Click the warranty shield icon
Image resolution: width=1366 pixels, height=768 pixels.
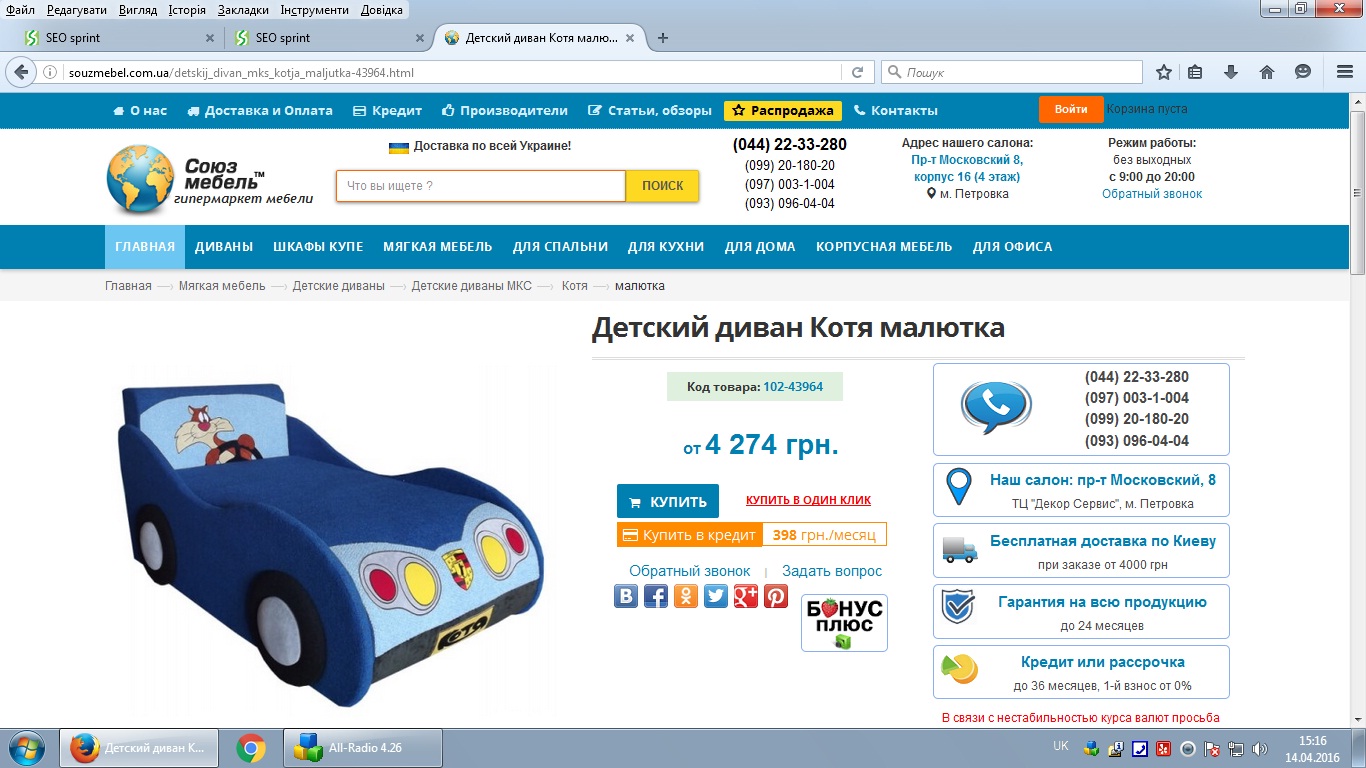[959, 606]
